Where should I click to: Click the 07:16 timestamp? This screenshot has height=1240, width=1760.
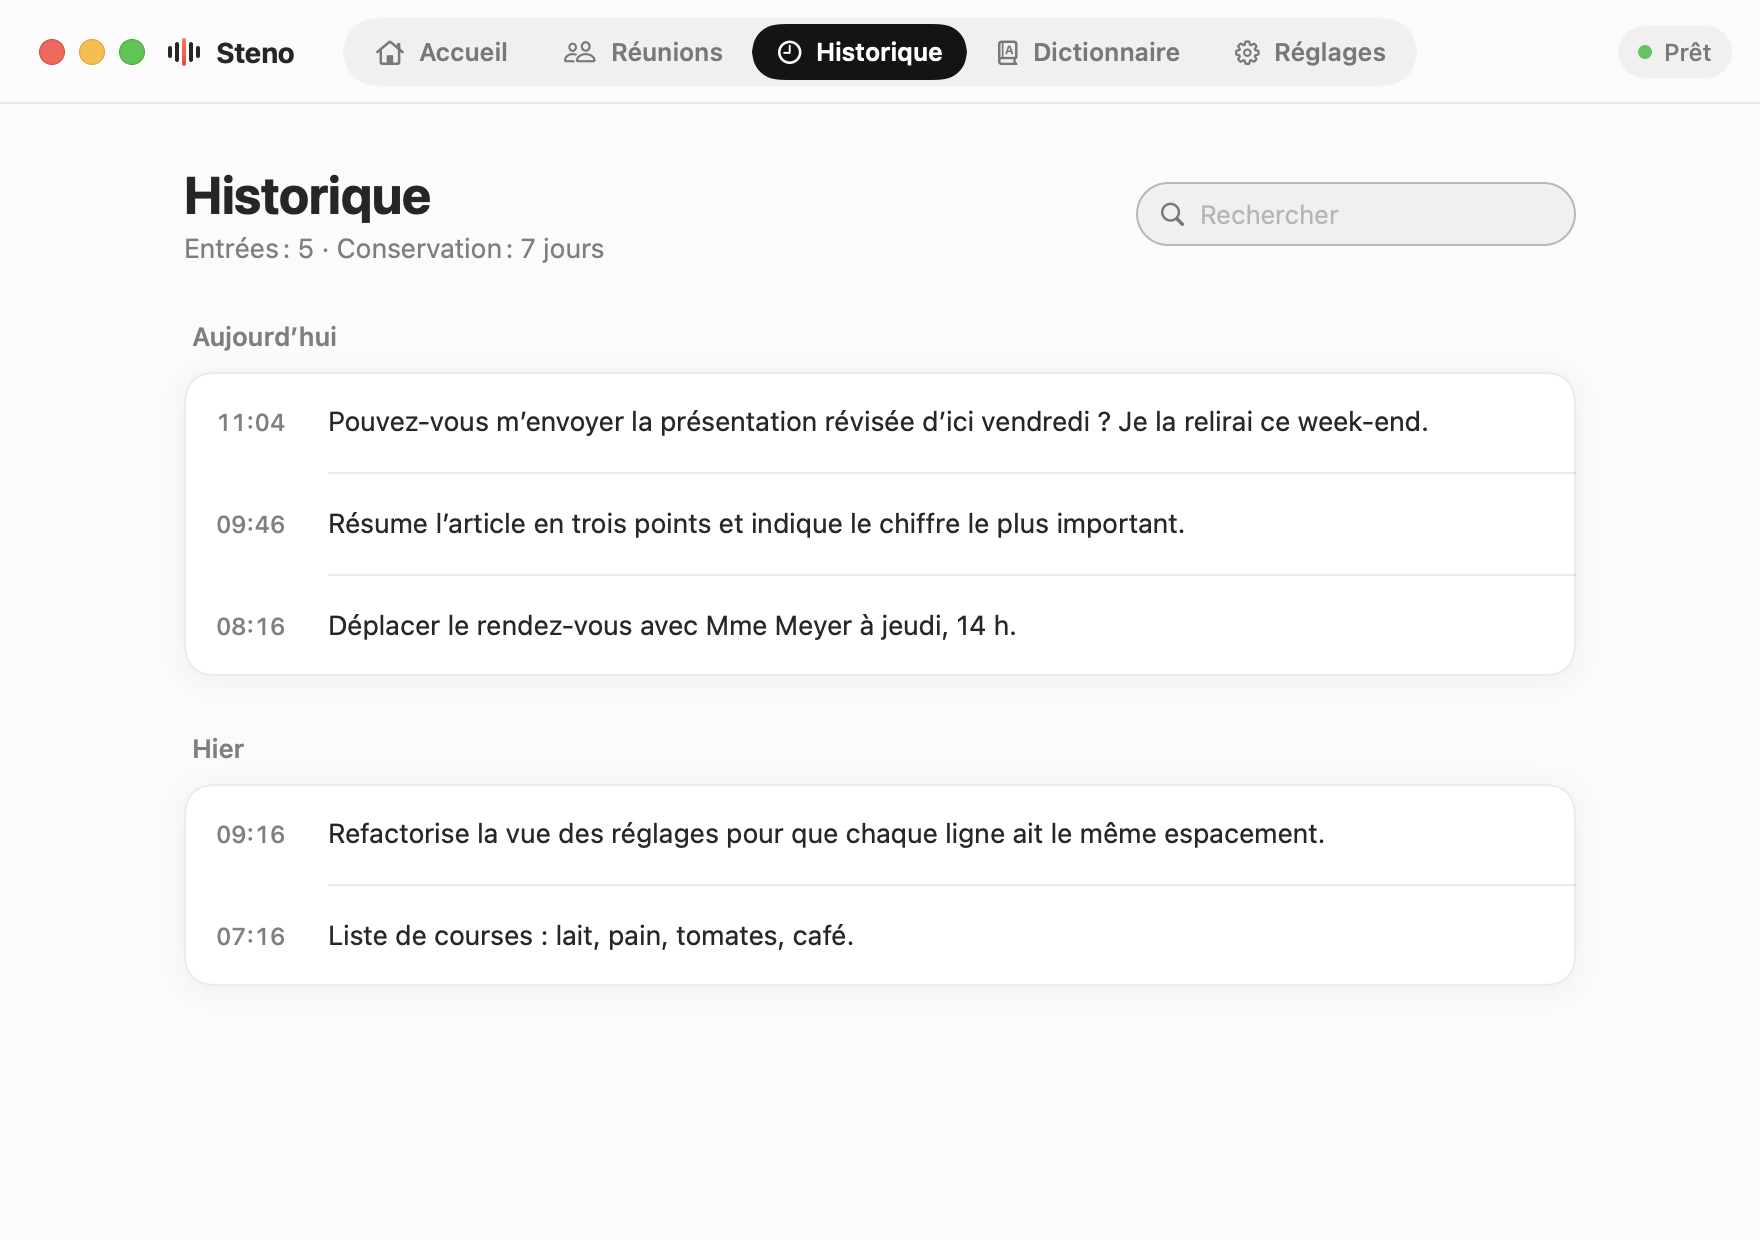(x=251, y=937)
